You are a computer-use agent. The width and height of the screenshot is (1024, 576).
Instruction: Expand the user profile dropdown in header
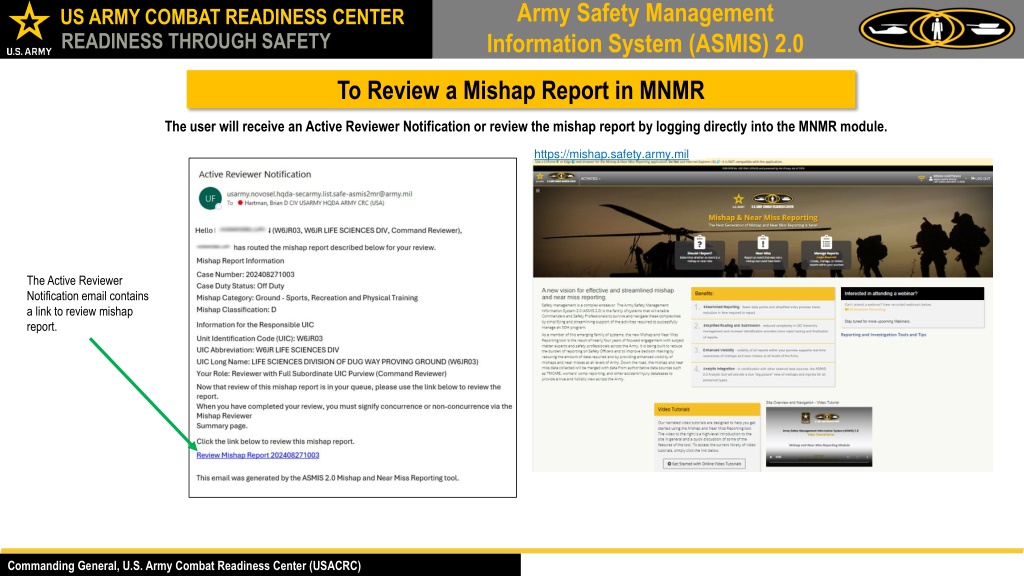(944, 178)
